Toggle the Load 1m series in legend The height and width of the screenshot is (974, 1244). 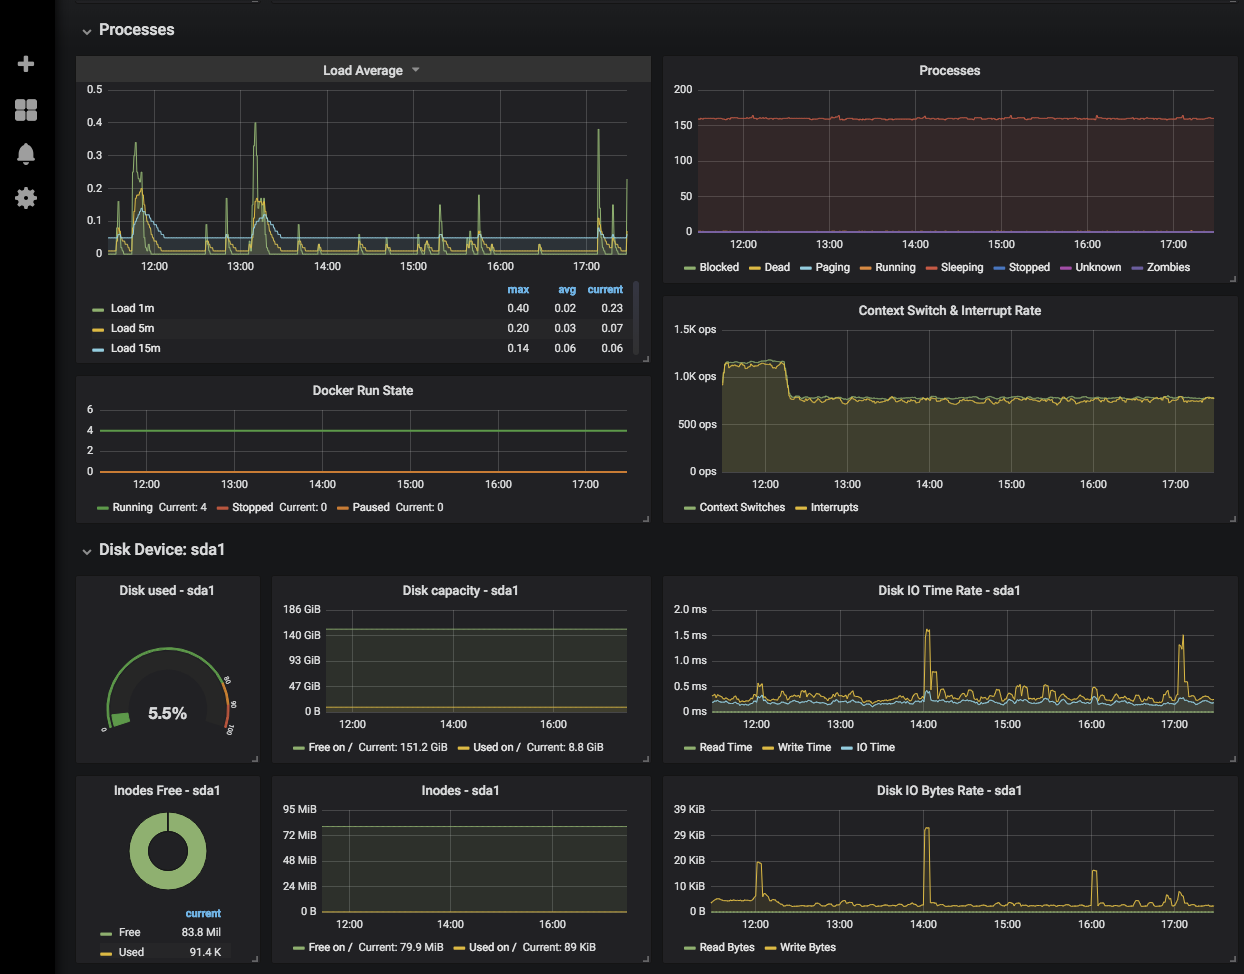point(132,308)
